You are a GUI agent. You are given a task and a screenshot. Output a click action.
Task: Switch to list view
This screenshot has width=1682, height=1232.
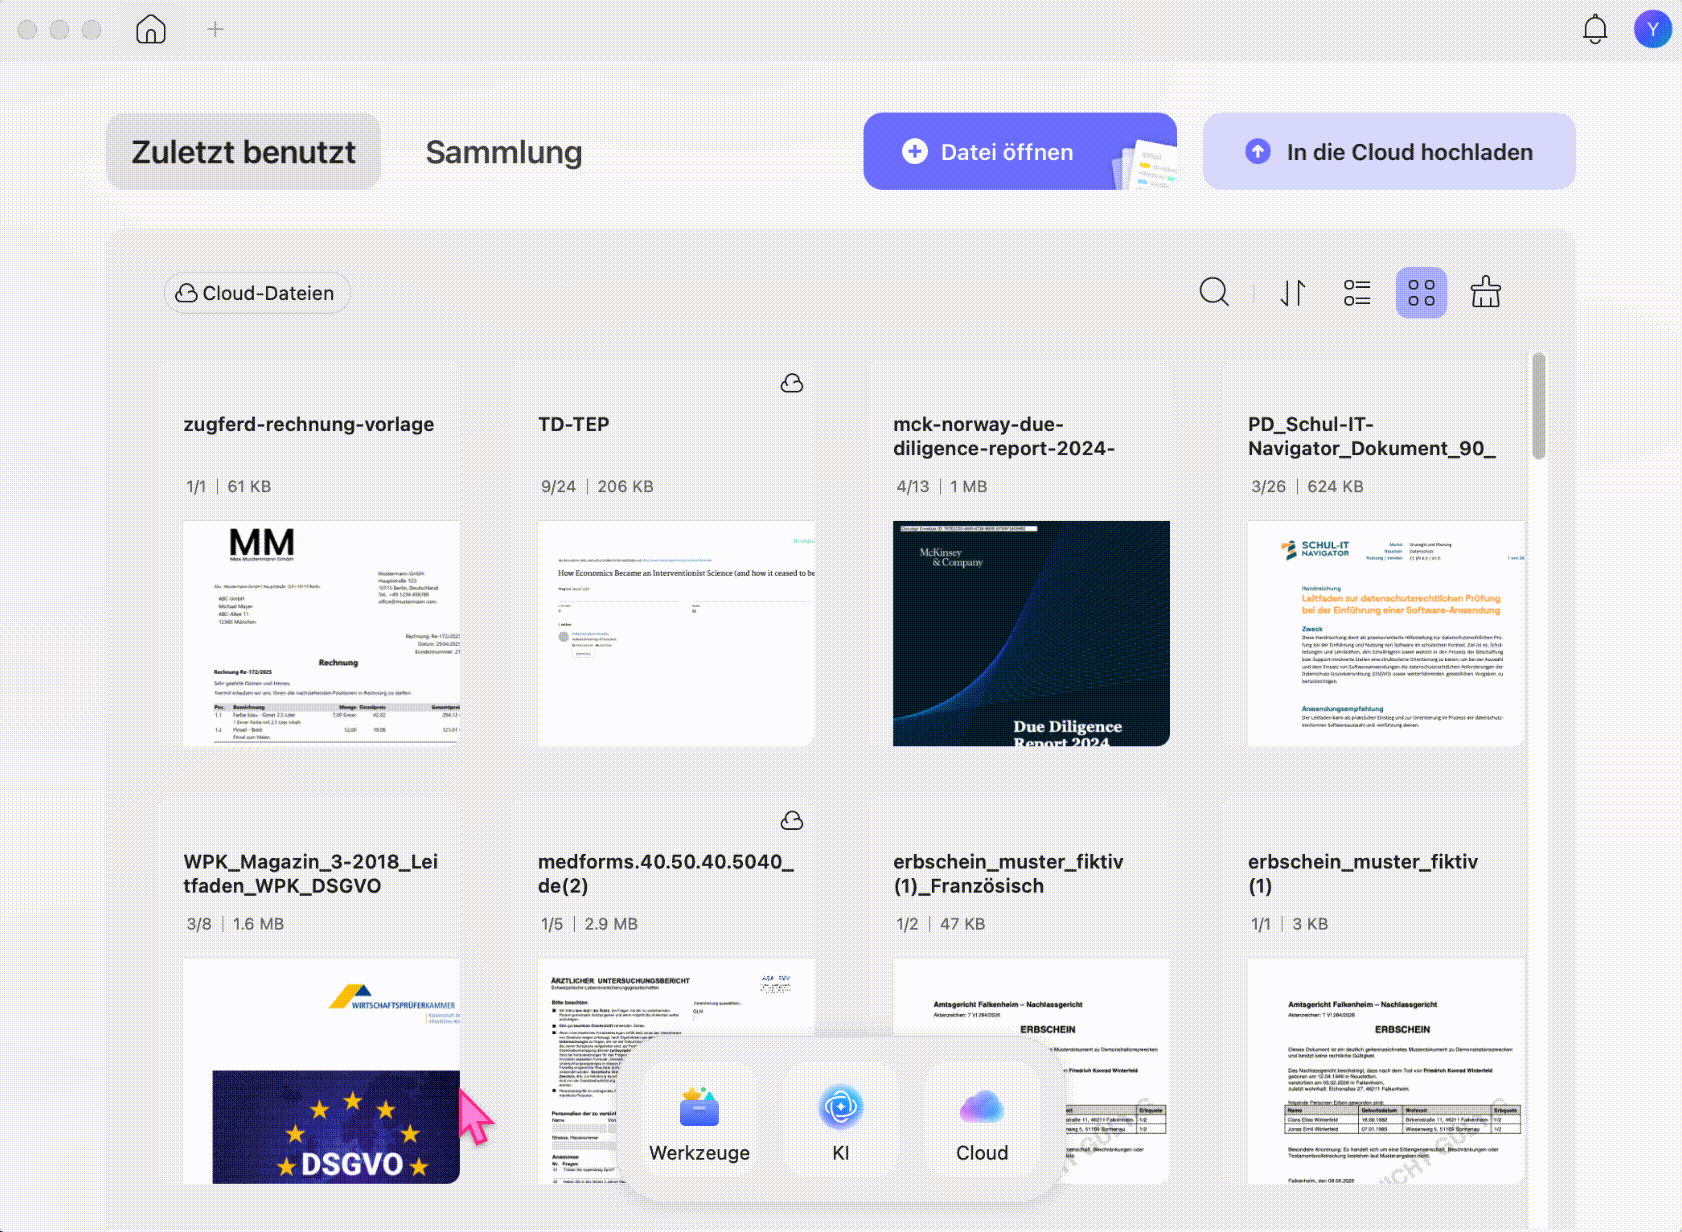click(x=1357, y=292)
